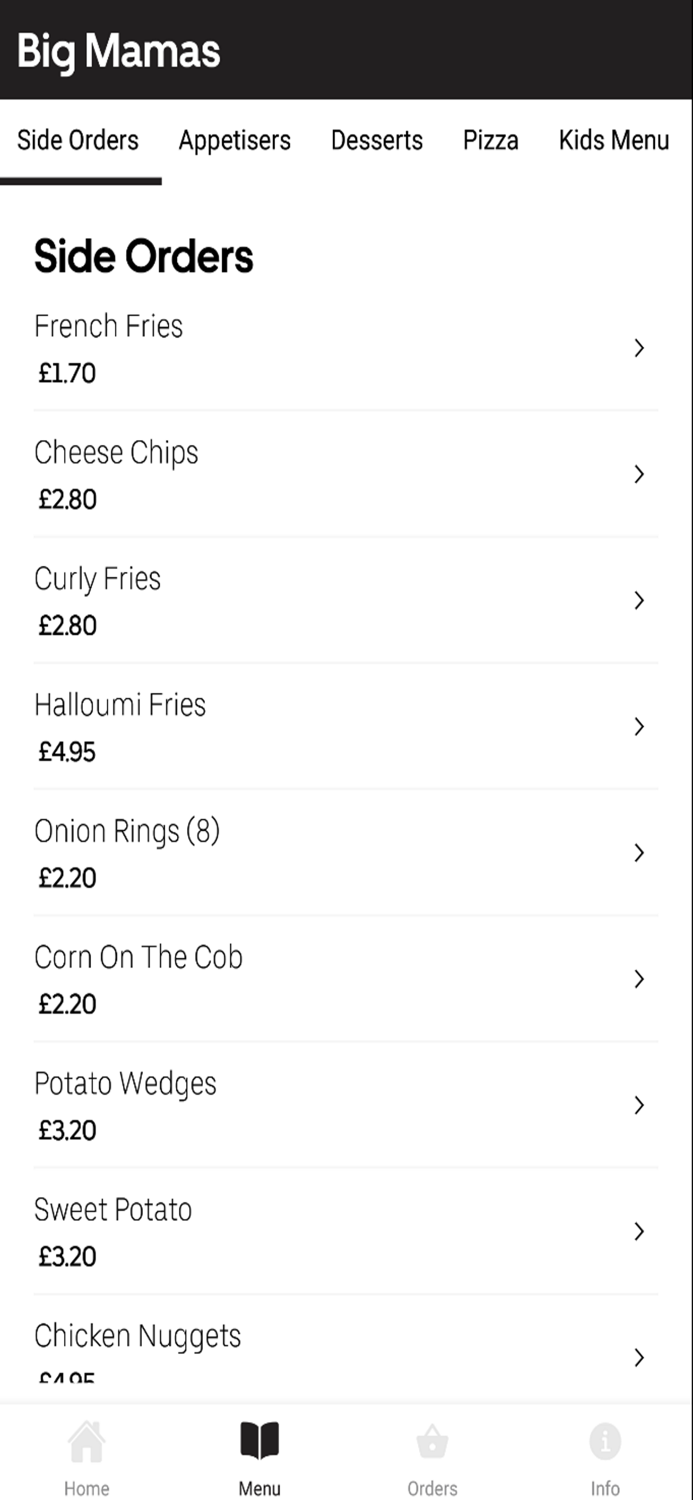The height and width of the screenshot is (1500, 693).
Task: Click the chevron beside Curly Fries
Action: pos(639,600)
